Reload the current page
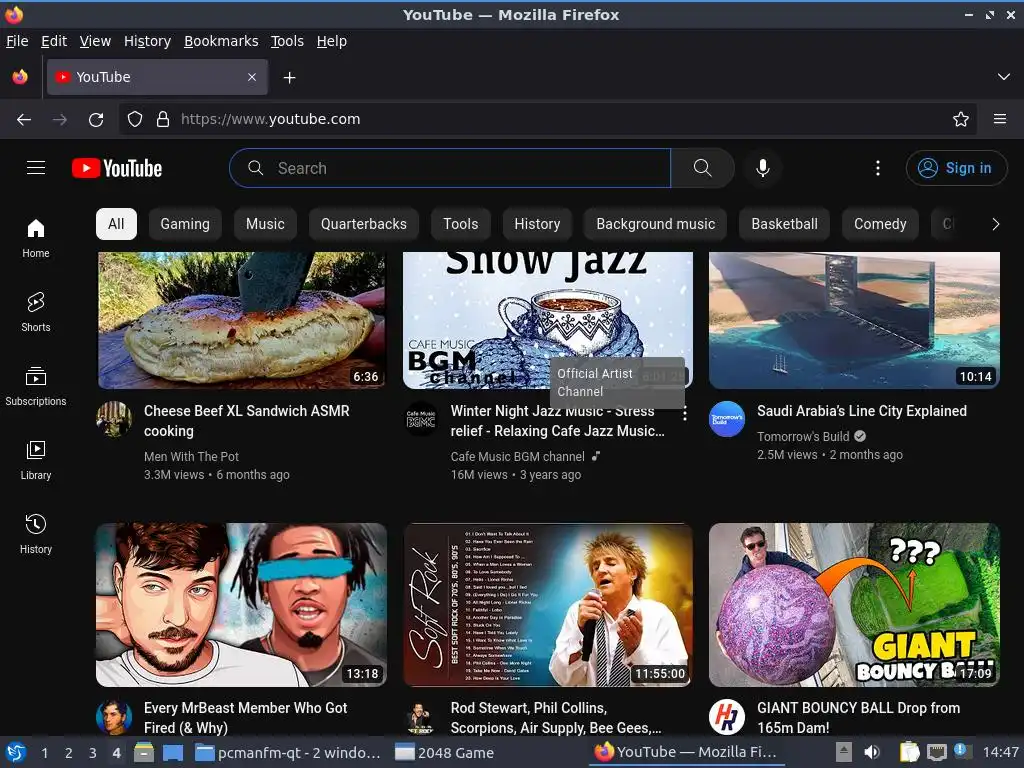 (96, 120)
